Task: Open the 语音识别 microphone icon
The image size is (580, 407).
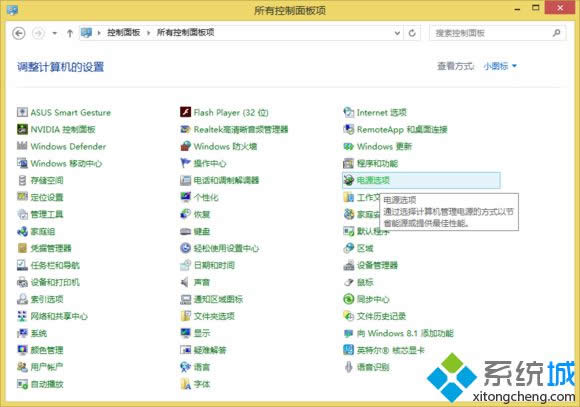Action: pyautogui.click(x=348, y=367)
